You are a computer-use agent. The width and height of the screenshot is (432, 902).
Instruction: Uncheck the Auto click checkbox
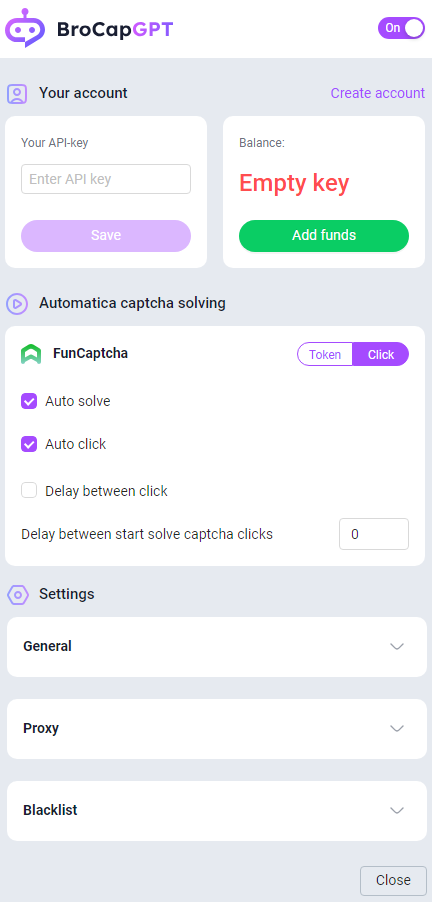click(29, 444)
